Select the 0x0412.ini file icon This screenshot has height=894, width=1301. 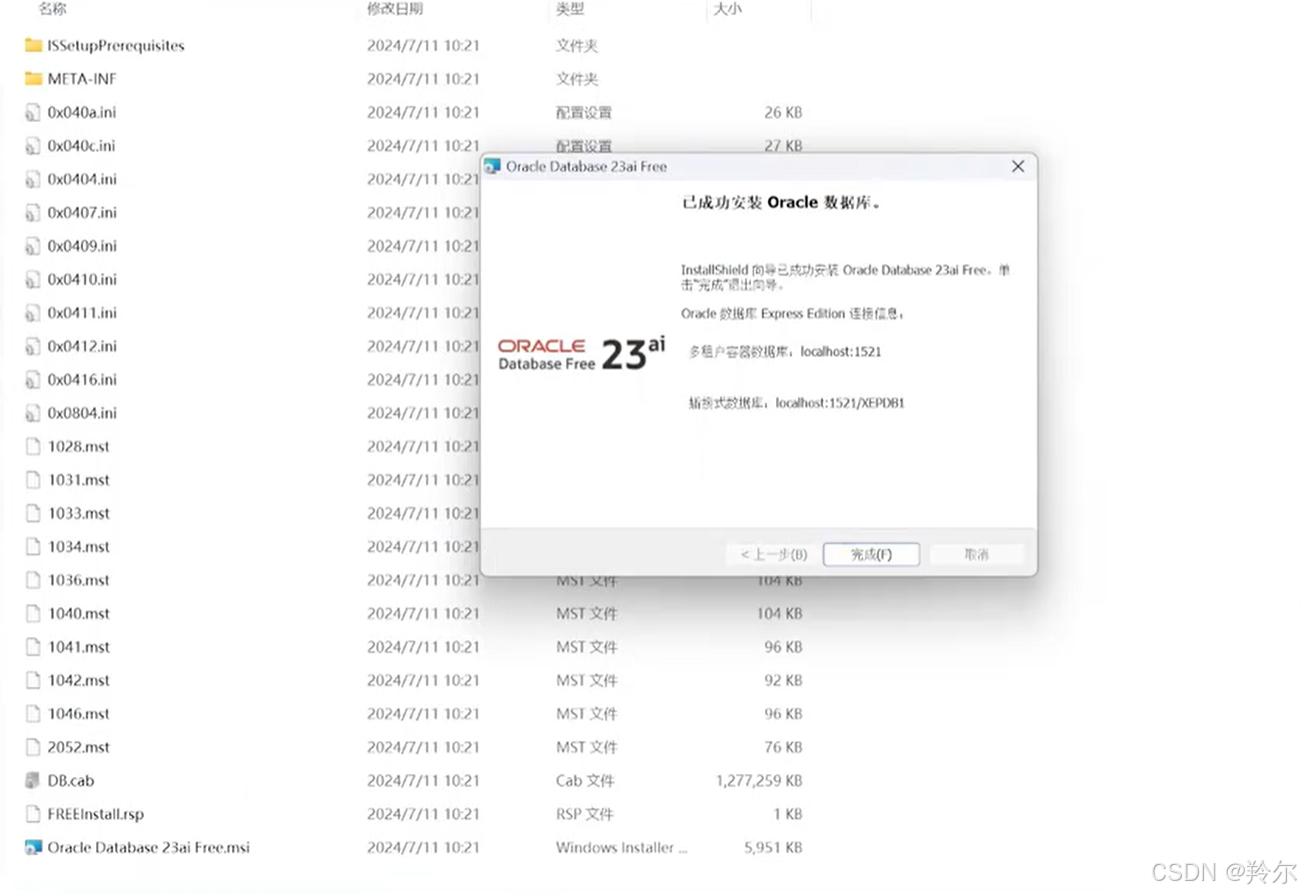click(x=33, y=346)
